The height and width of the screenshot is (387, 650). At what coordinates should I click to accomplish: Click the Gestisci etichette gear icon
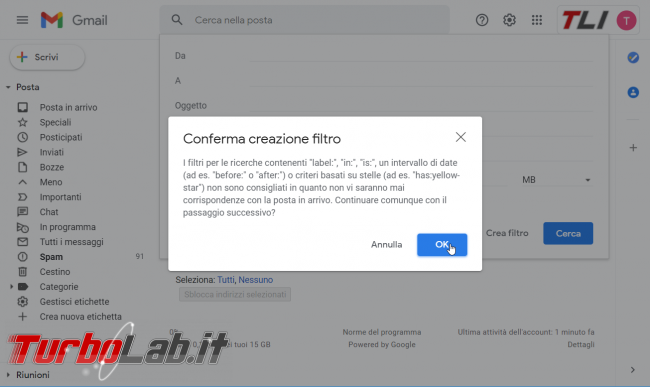tap(22, 302)
